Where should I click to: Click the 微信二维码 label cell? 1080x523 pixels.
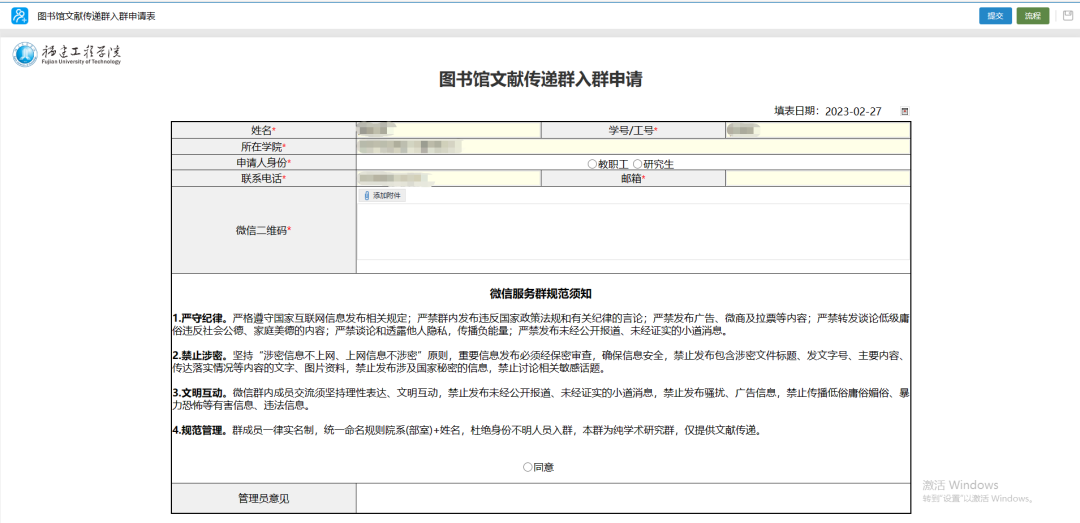(x=264, y=230)
